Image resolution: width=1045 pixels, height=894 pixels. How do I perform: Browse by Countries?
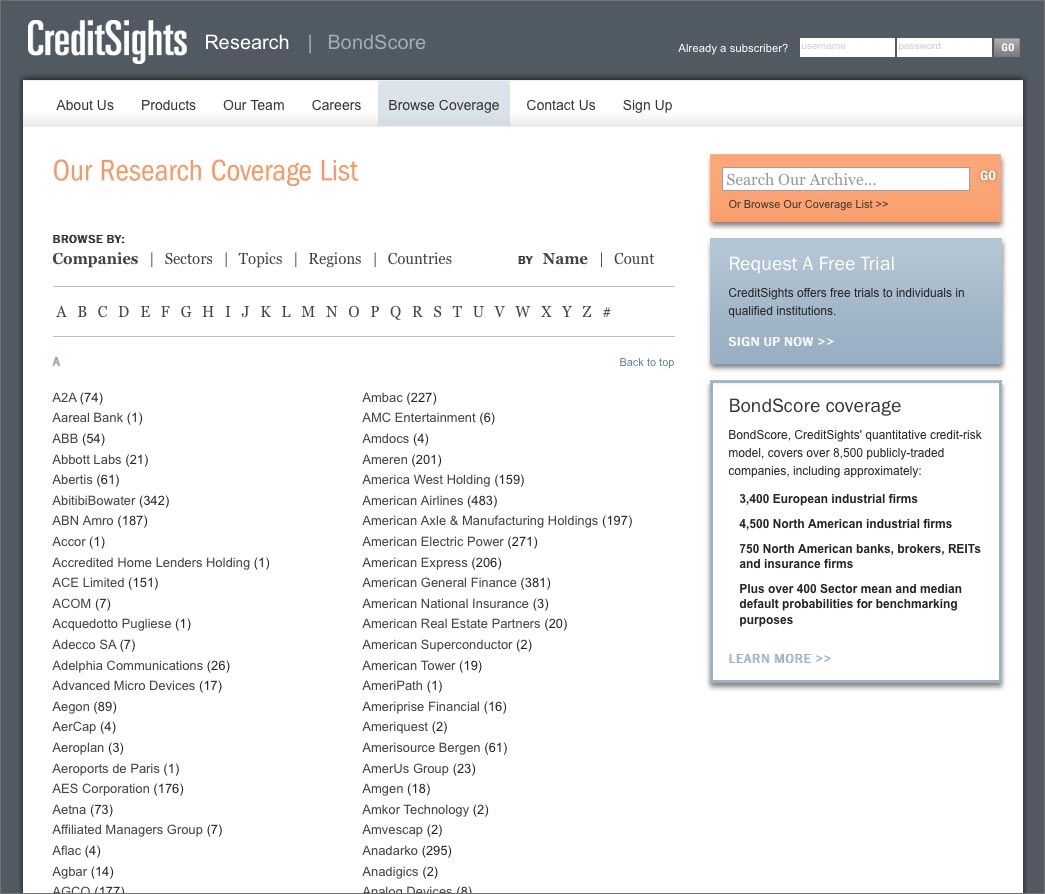419,259
